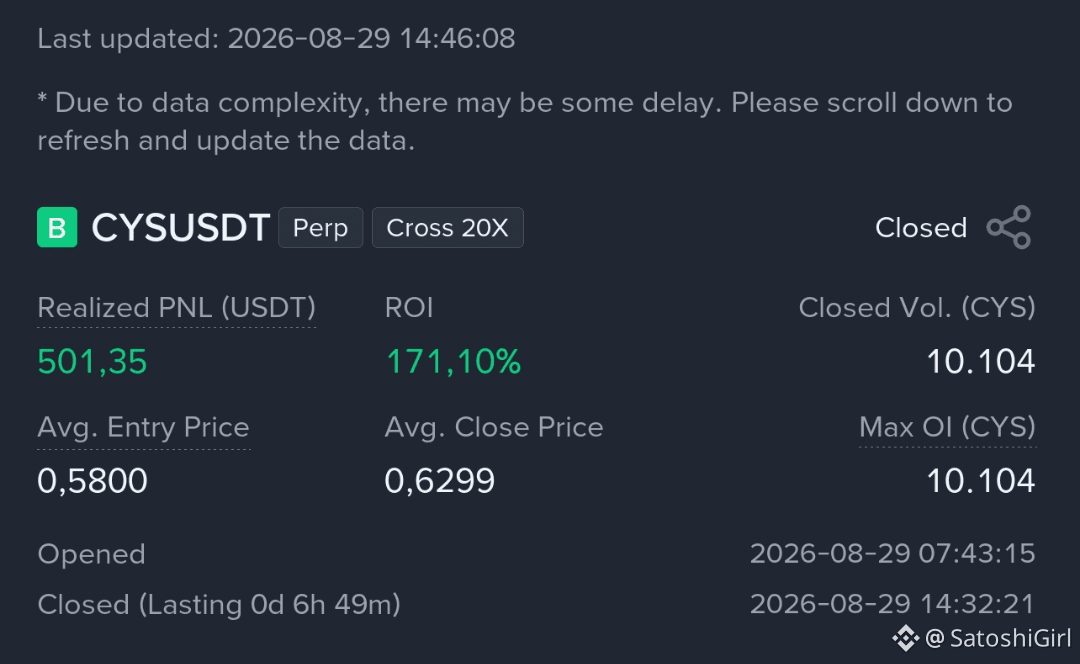Click the Closed Vol. (CYS) label
Image resolution: width=1080 pixels, height=664 pixels.
(917, 308)
